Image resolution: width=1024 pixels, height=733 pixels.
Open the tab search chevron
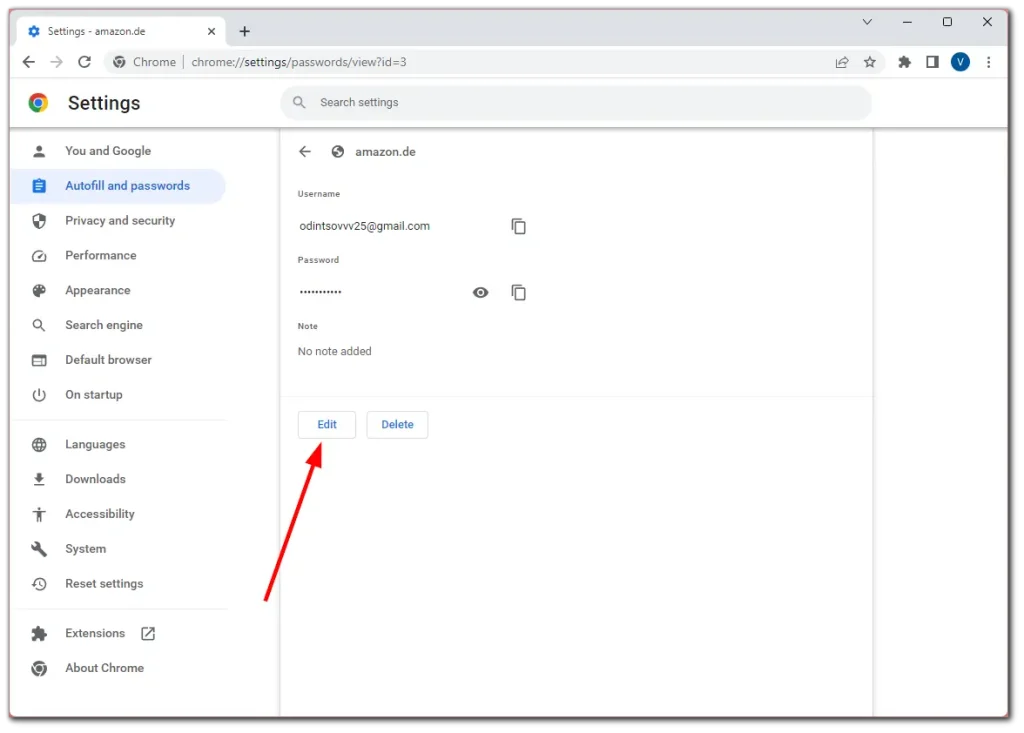[867, 22]
